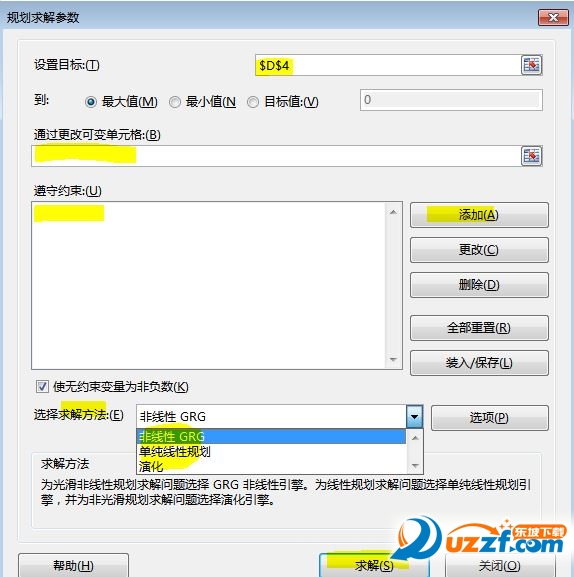Image resolution: width=574 pixels, height=577 pixels.
Task: Select the 目标值(V) radio button
Action: click(x=253, y=102)
